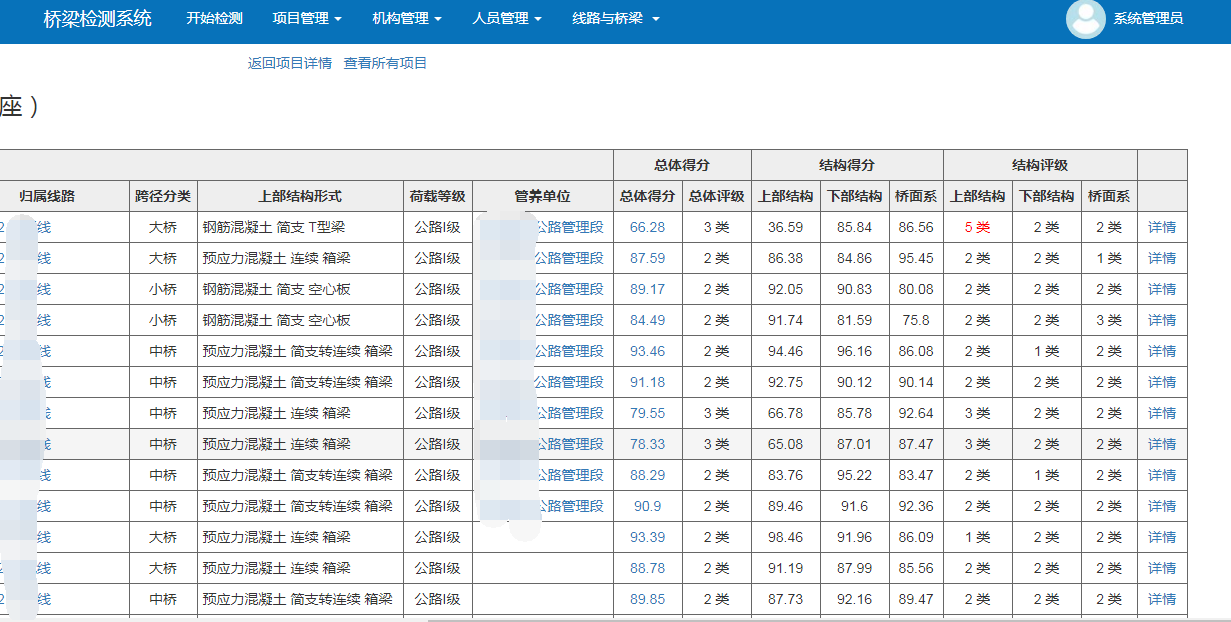Expand the 机构管理 dropdown menu
Screen dimensions: 1231x622
[407, 18]
